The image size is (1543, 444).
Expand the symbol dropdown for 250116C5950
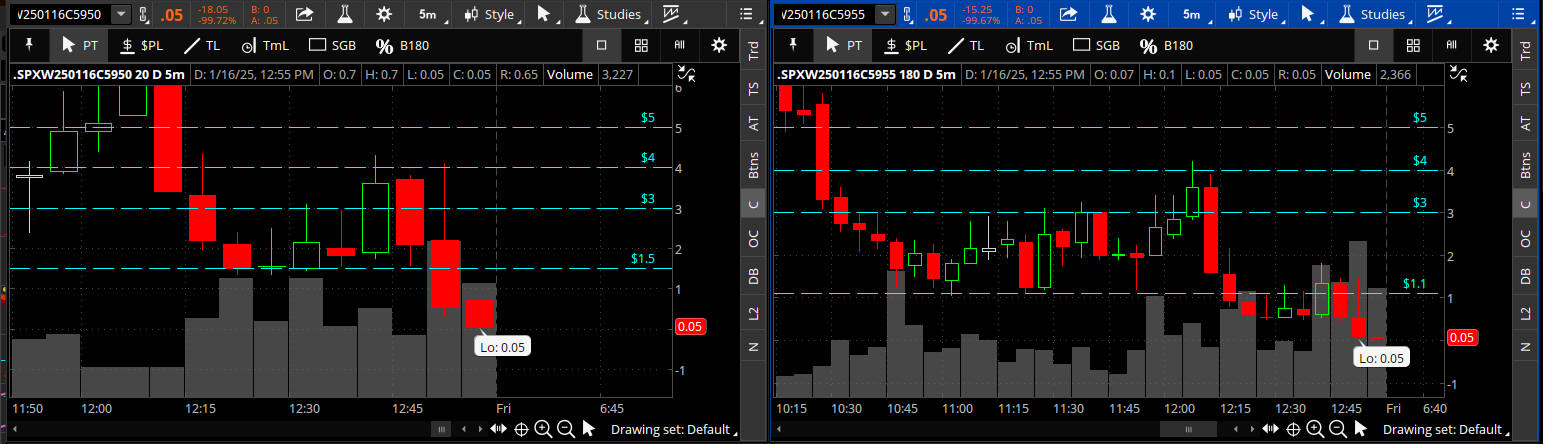pos(121,14)
